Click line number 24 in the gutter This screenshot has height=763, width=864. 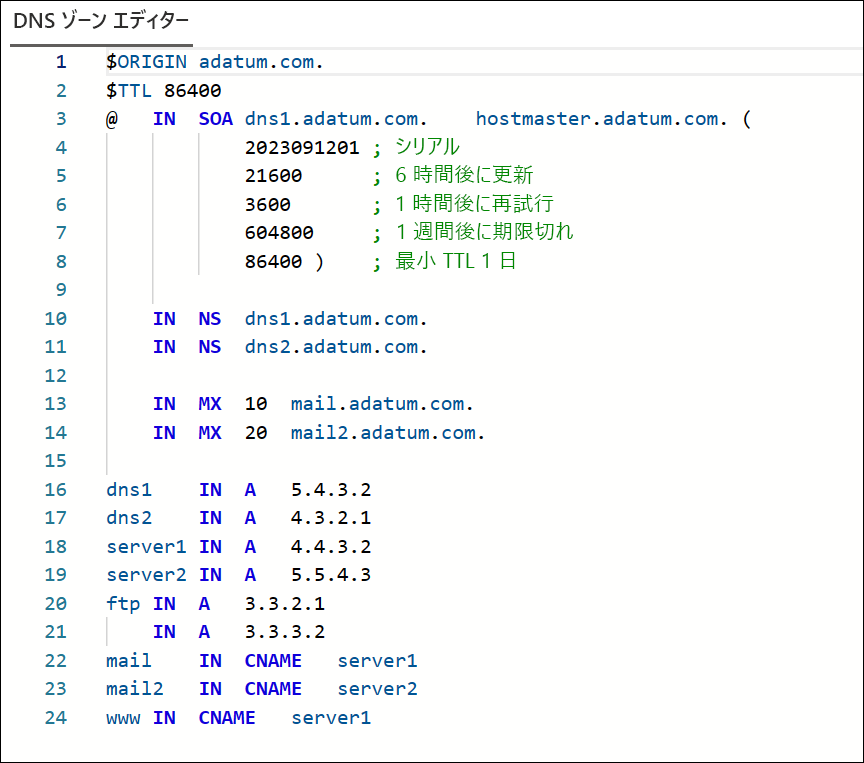[x=56, y=718]
